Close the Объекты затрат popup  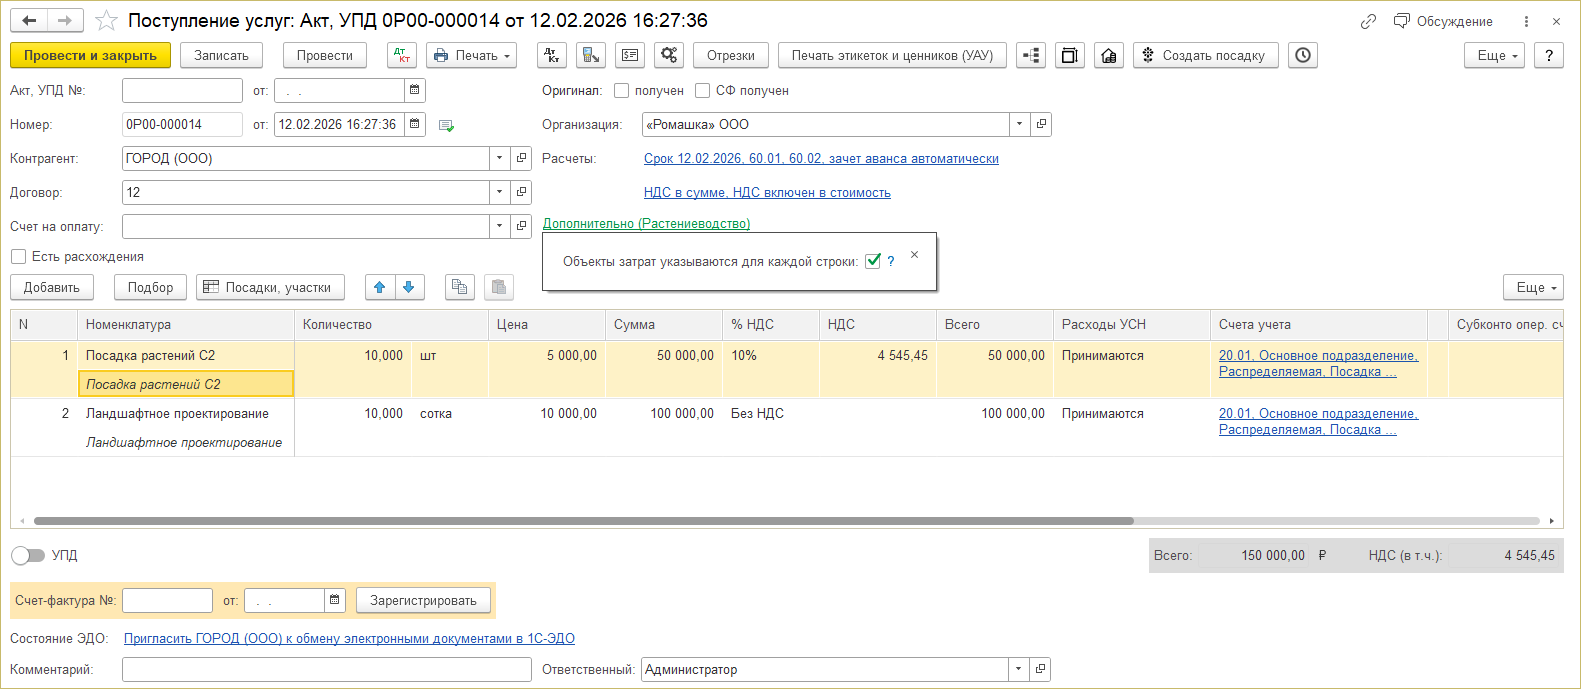[914, 255]
